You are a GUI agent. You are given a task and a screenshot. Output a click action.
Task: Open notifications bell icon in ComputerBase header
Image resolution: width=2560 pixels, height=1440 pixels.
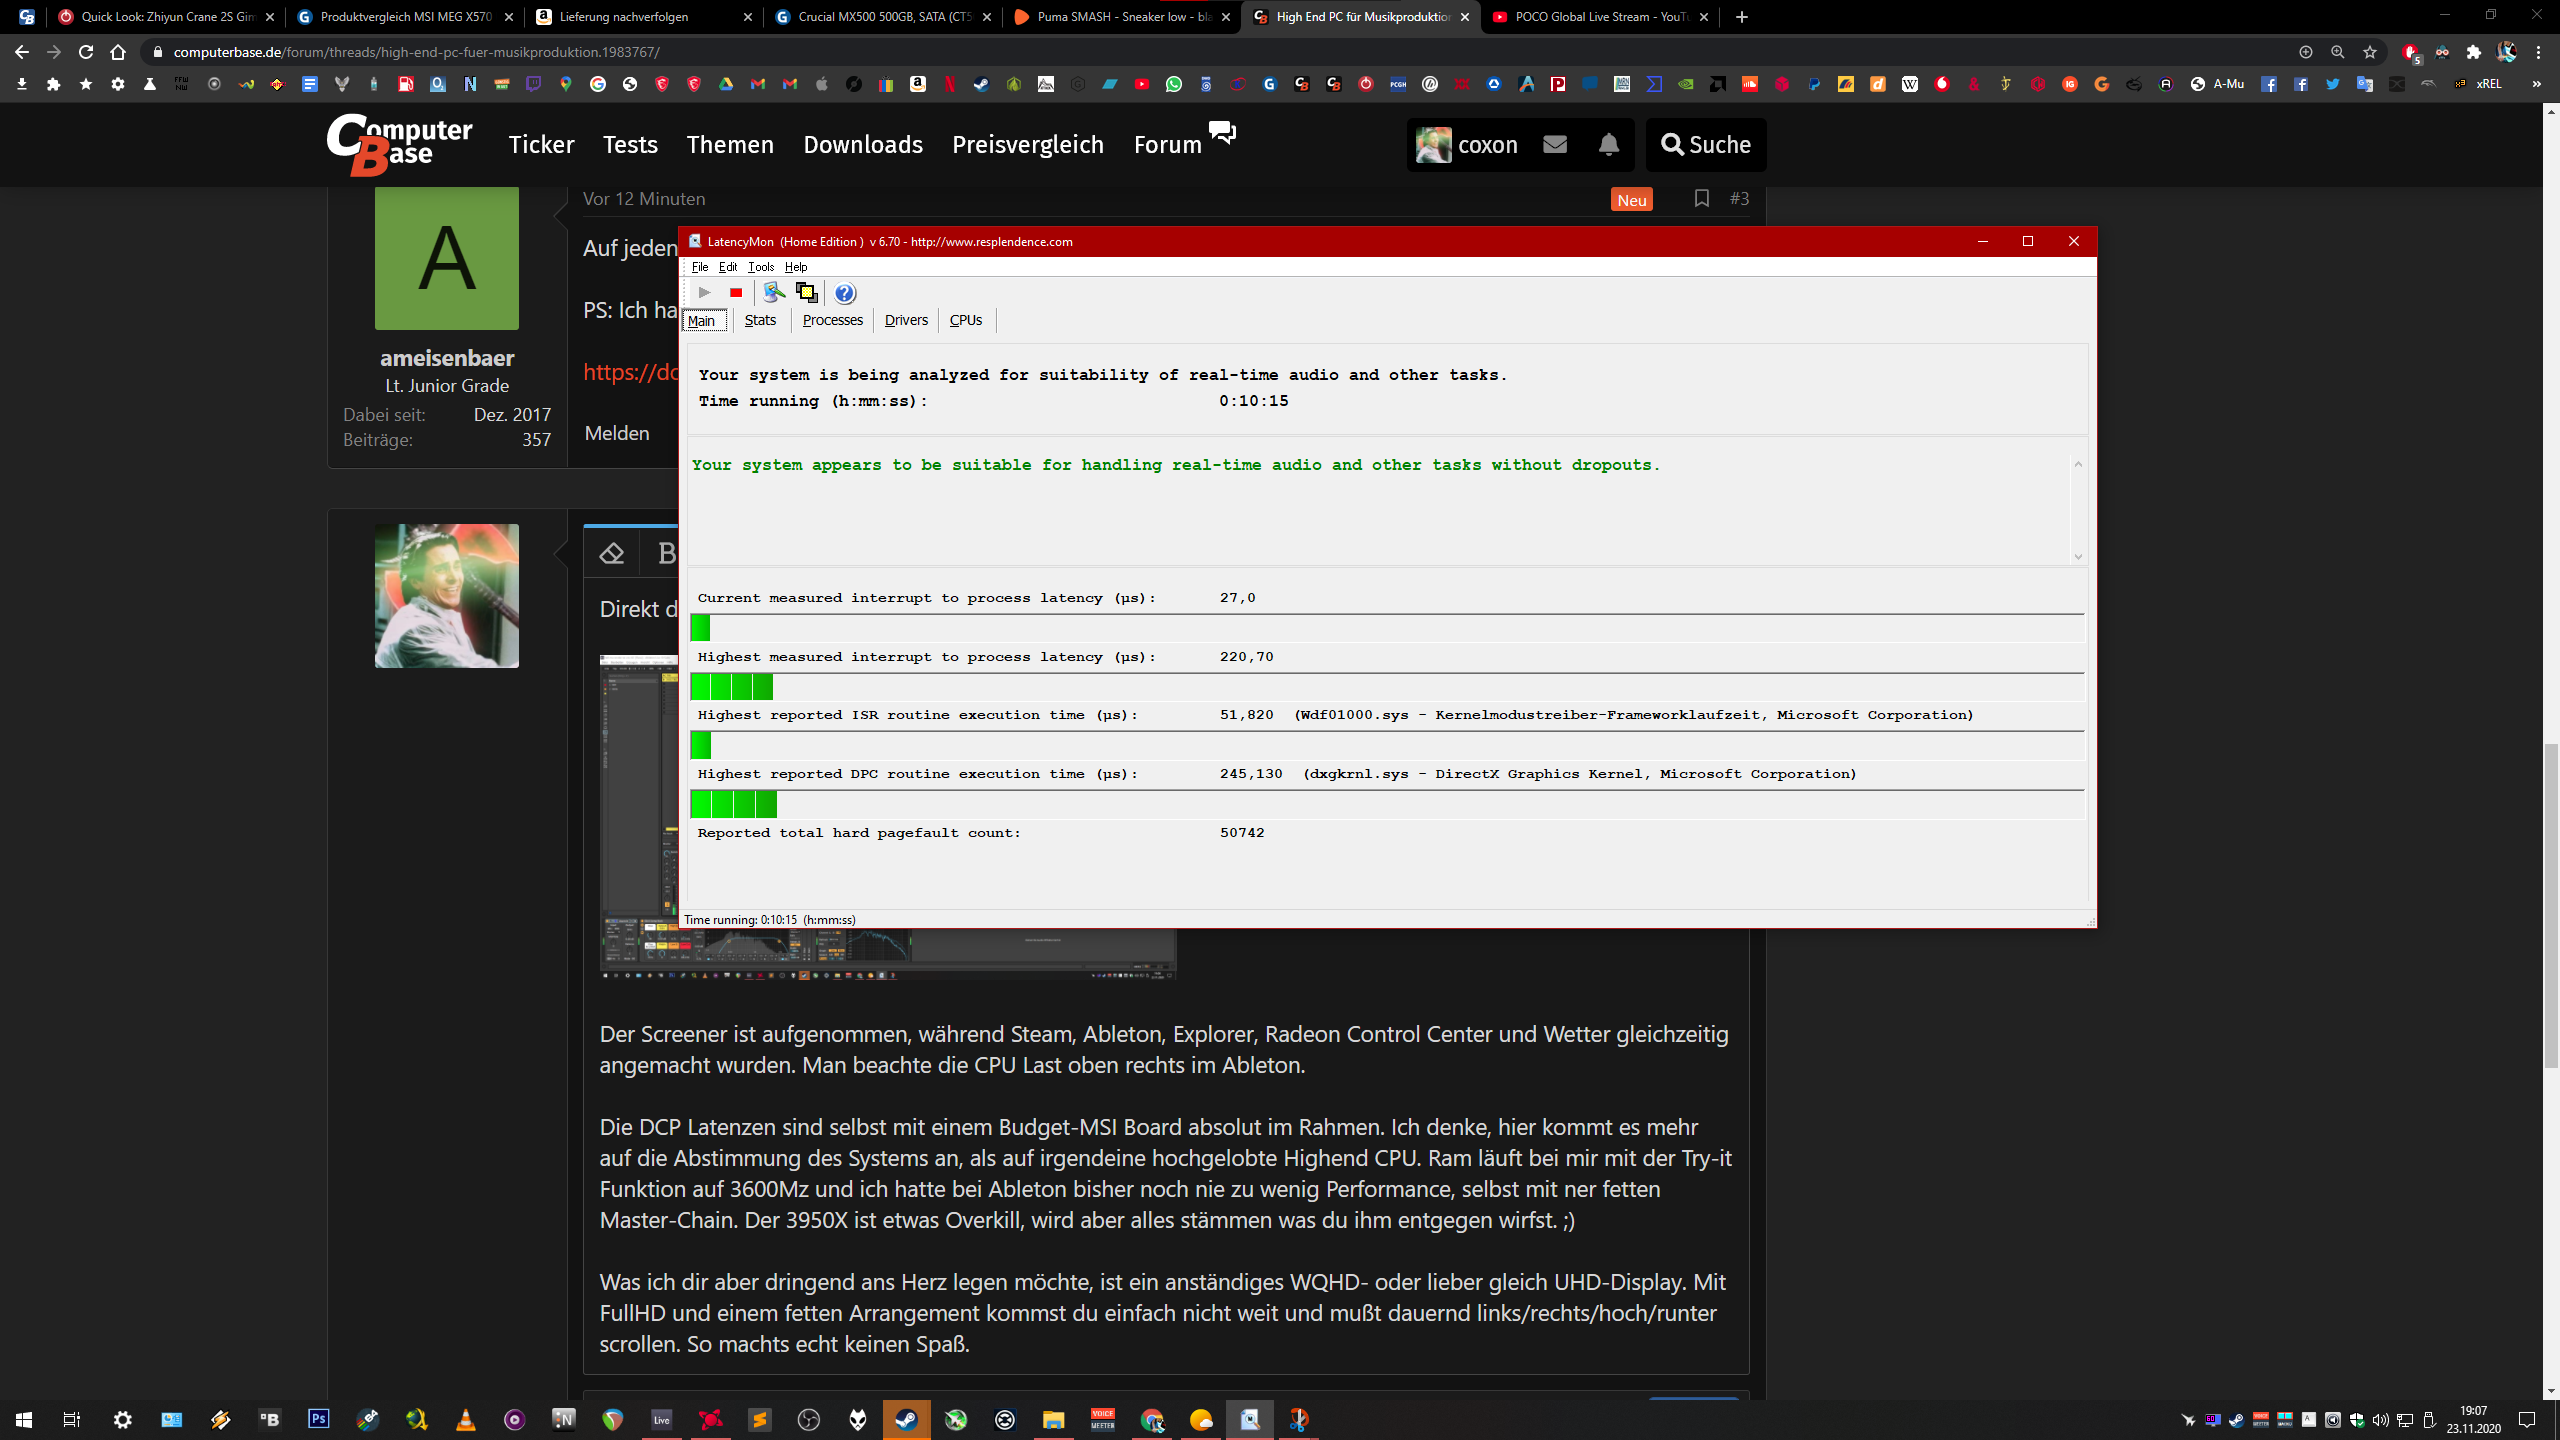click(x=1608, y=145)
